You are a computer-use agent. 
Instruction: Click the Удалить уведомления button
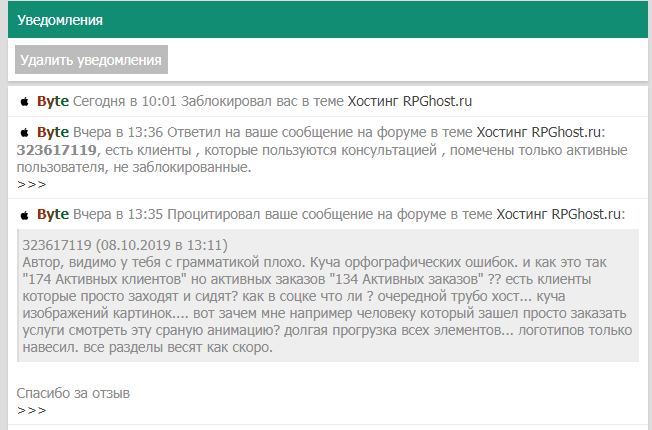(x=91, y=59)
